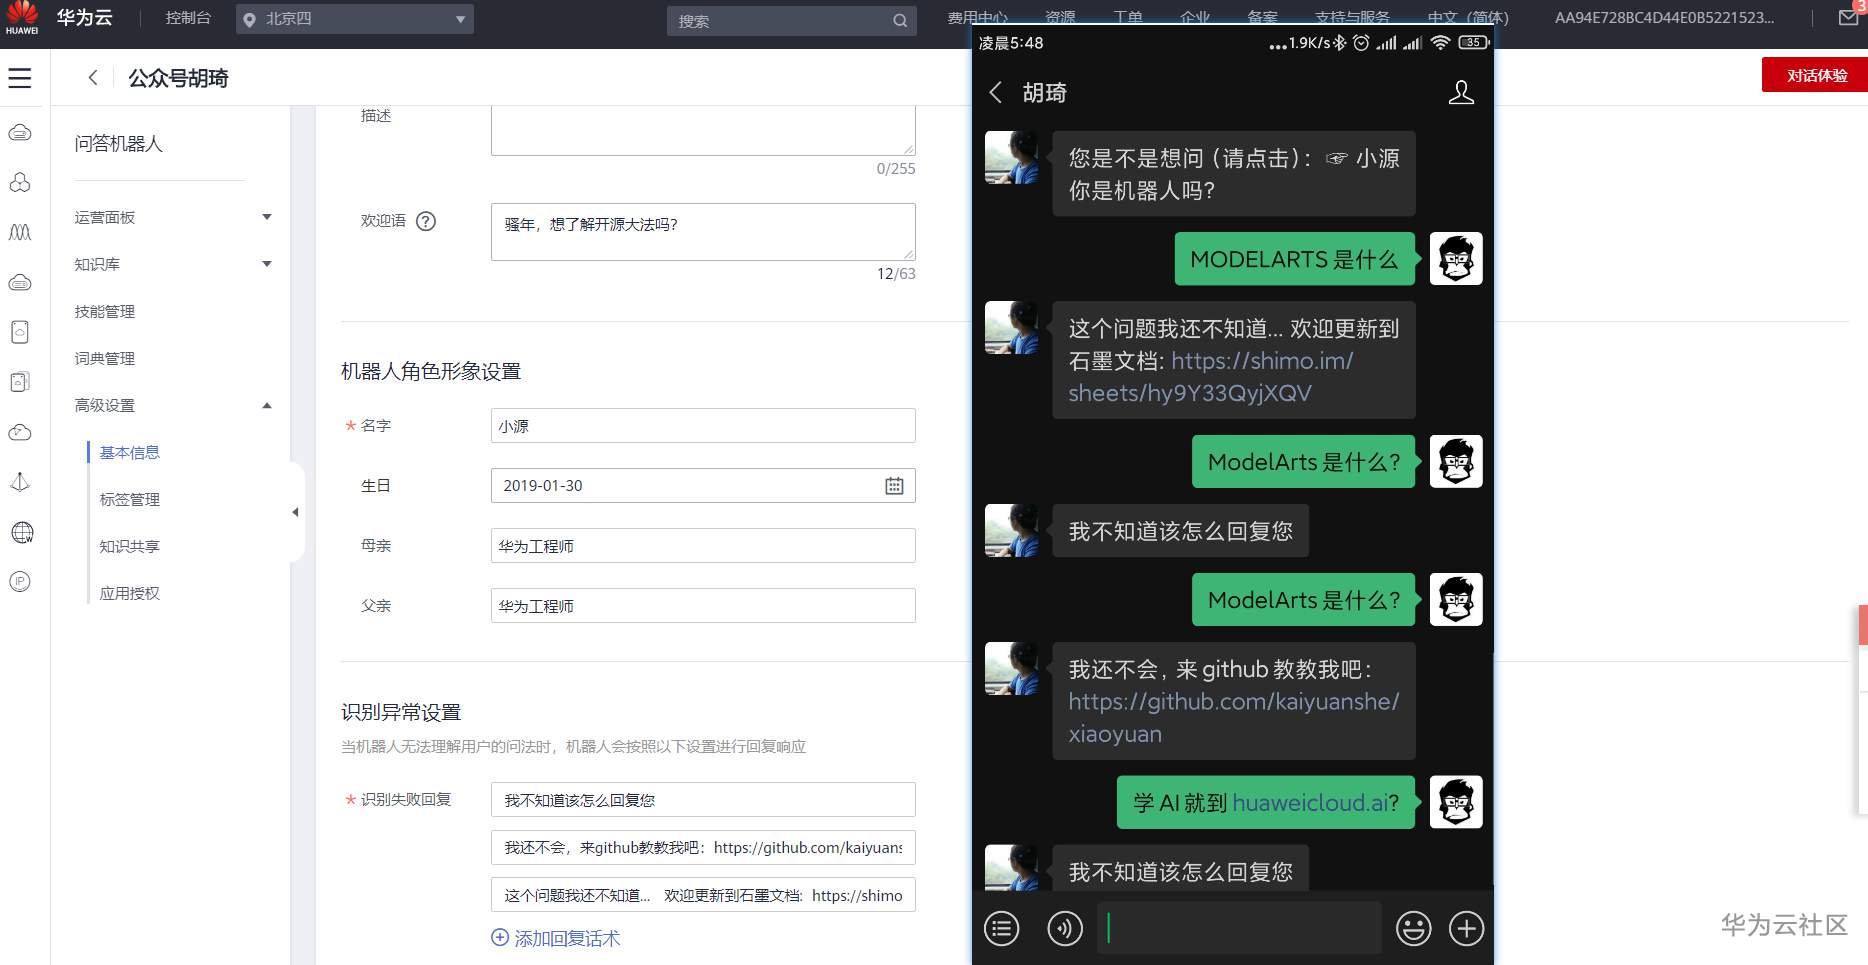Open the calendar picker for 生日 field

pyautogui.click(x=896, y=485)
